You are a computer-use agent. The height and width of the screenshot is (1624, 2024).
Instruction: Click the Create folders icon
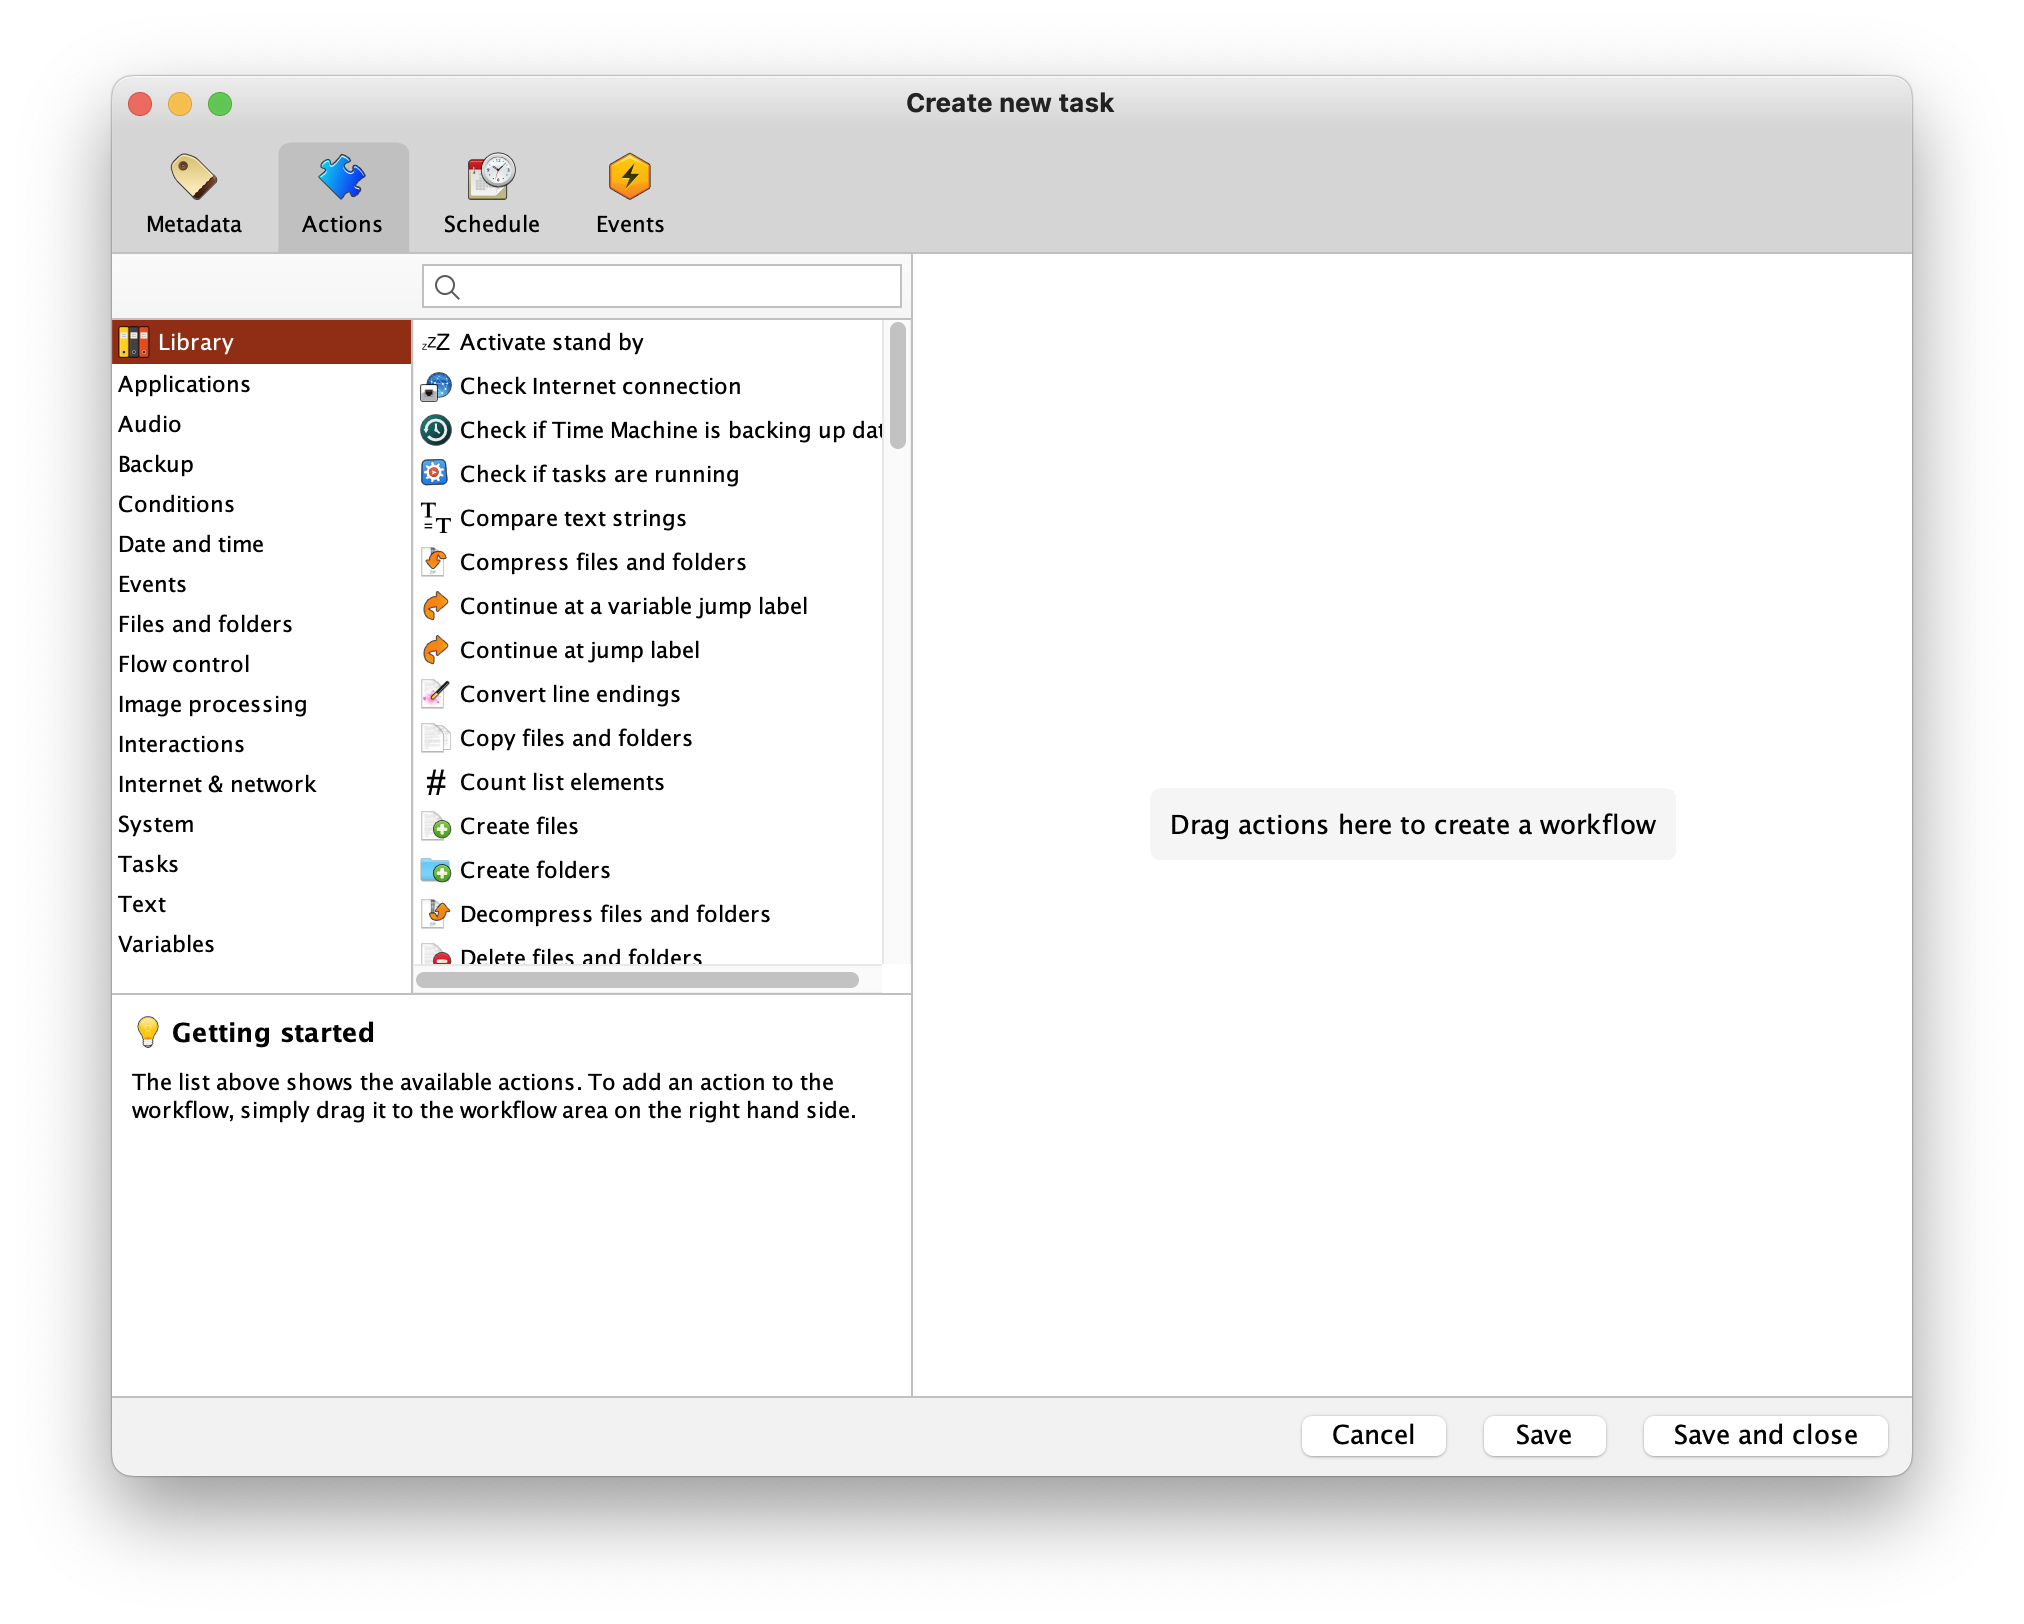pyautogui.click(x=435, y=870)
